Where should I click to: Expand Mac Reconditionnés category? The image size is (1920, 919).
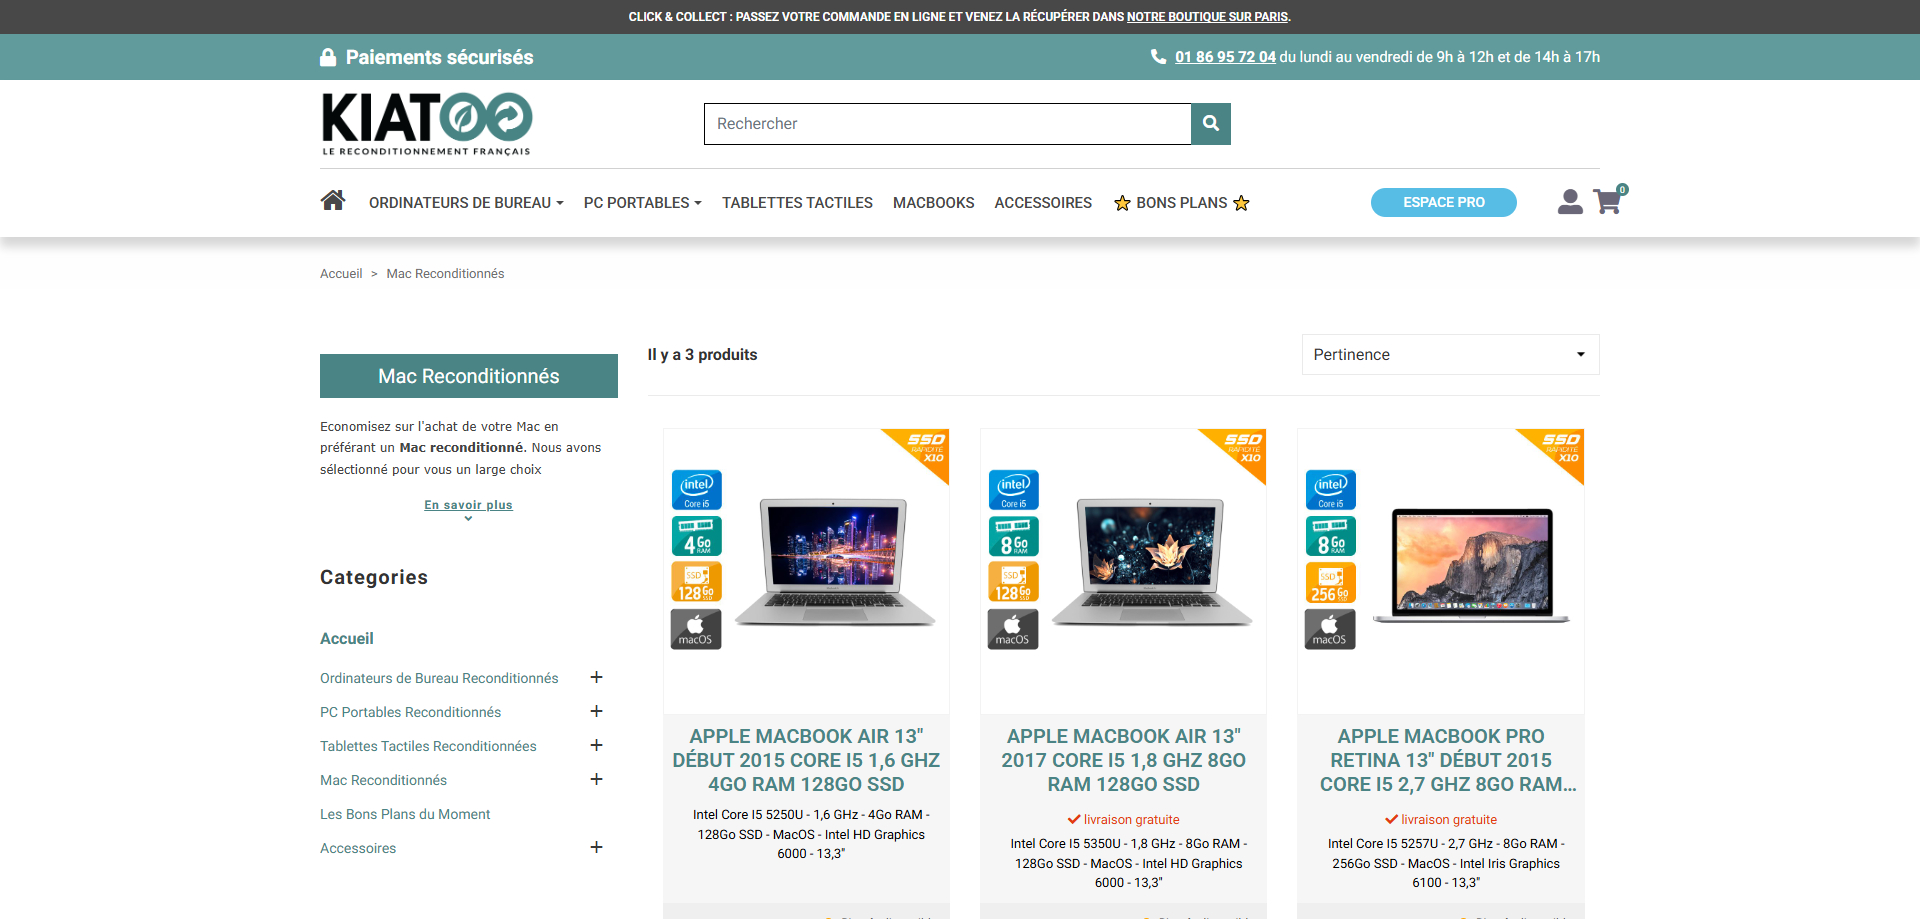[596, 779]
